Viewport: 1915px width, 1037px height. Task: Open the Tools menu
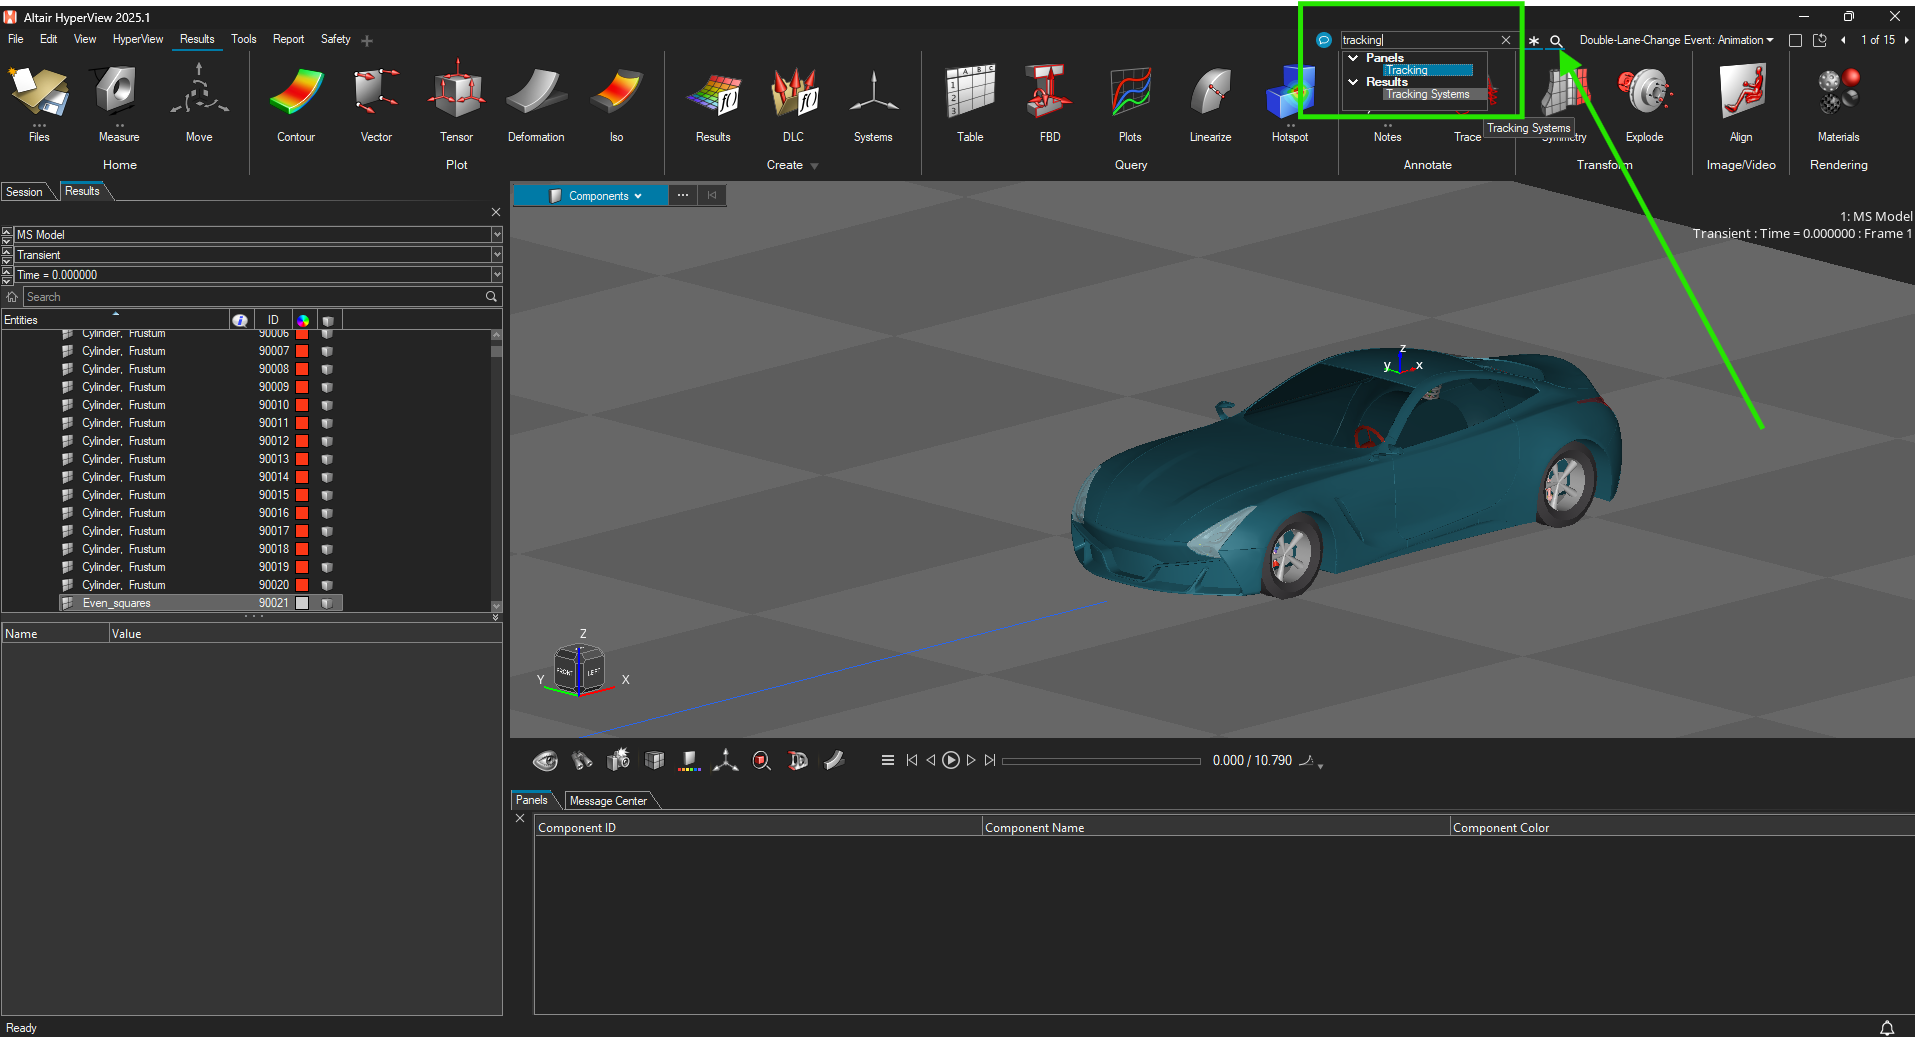coord(243,39)
